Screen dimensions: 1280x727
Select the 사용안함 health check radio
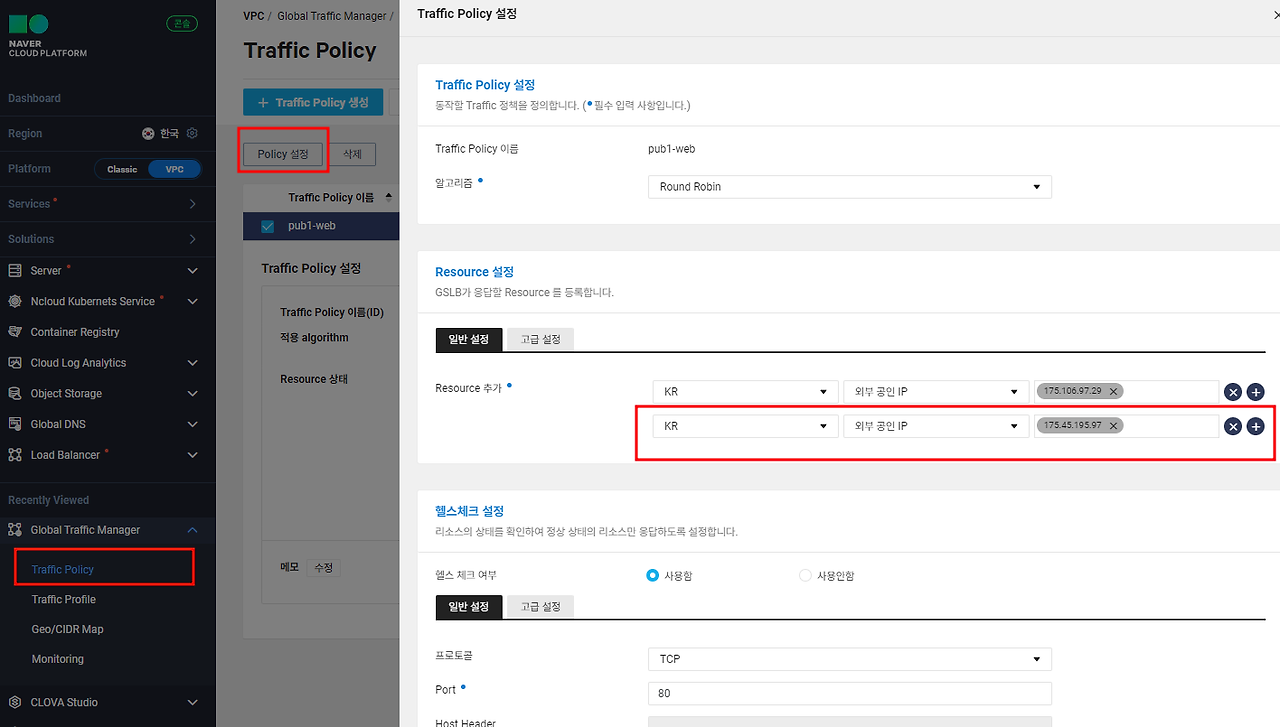tap(805, 575)
